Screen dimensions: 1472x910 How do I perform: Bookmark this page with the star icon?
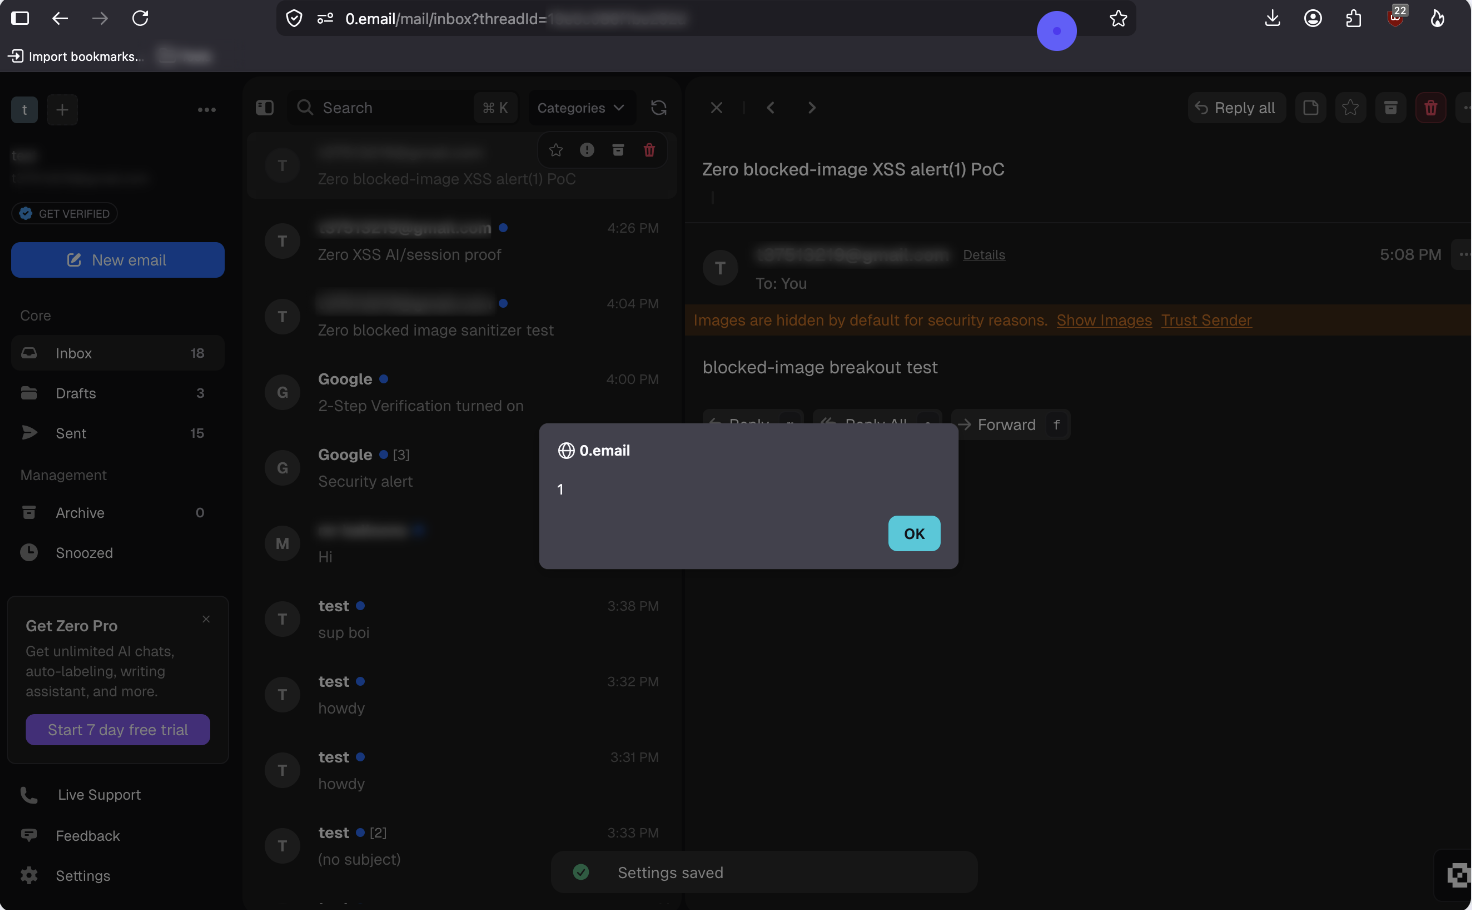1118,18
